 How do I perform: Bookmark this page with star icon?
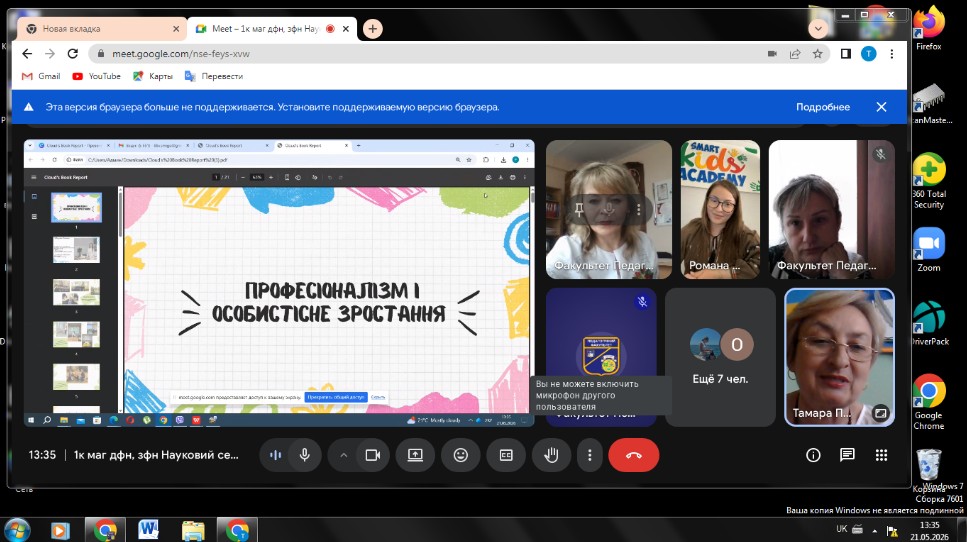click(818, 54)
